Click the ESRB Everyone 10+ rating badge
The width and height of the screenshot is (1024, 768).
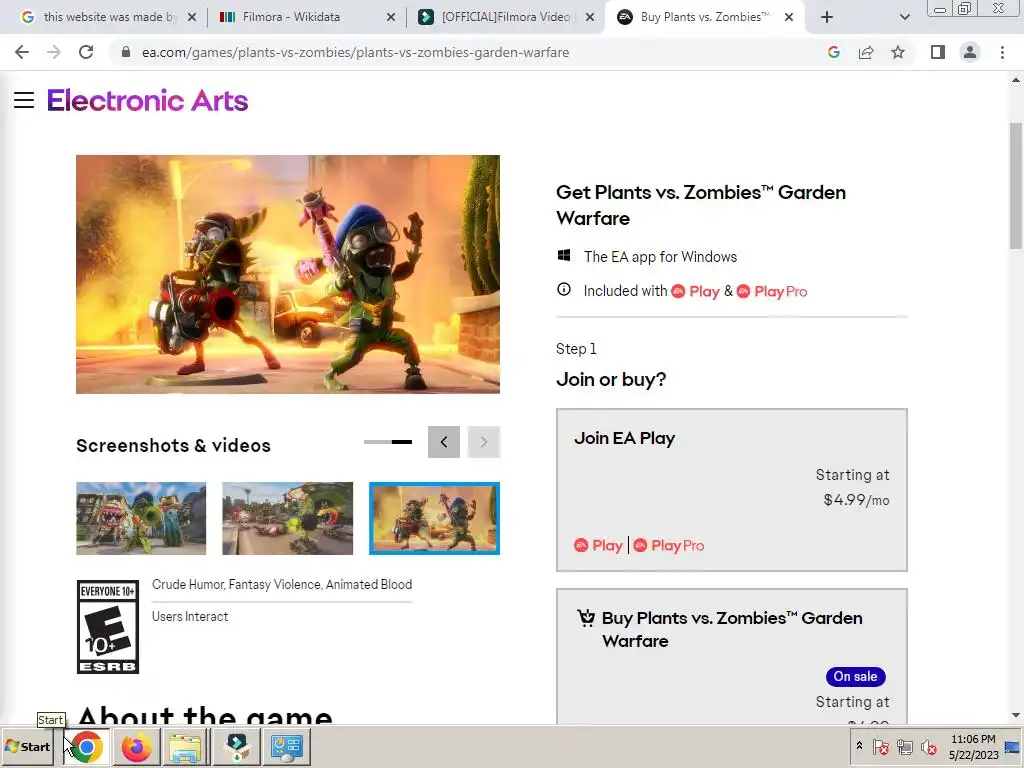tap(108, 627)
